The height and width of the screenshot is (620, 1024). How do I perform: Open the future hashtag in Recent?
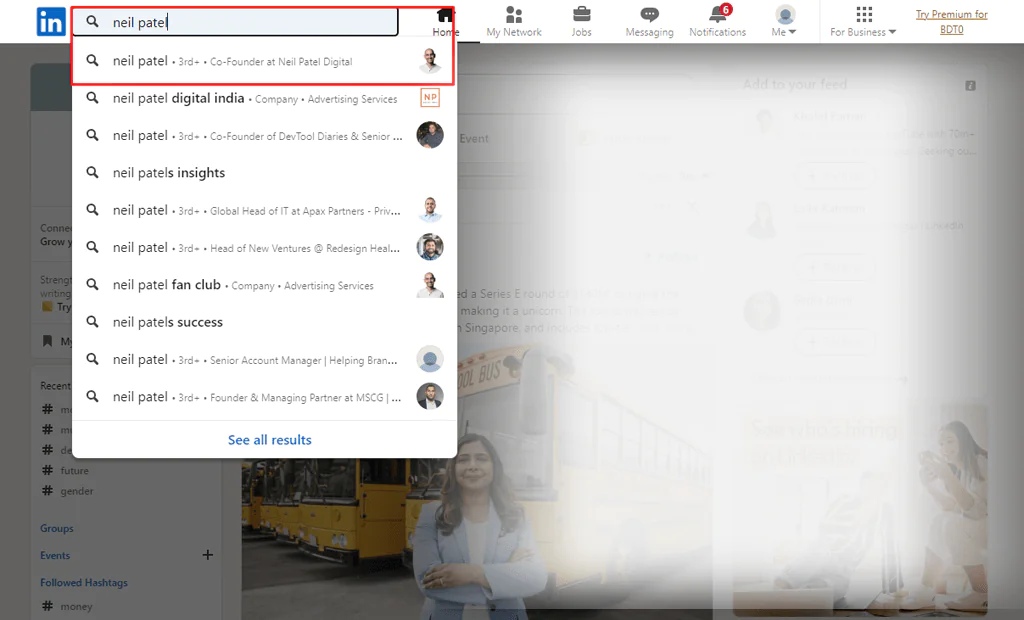74,470
